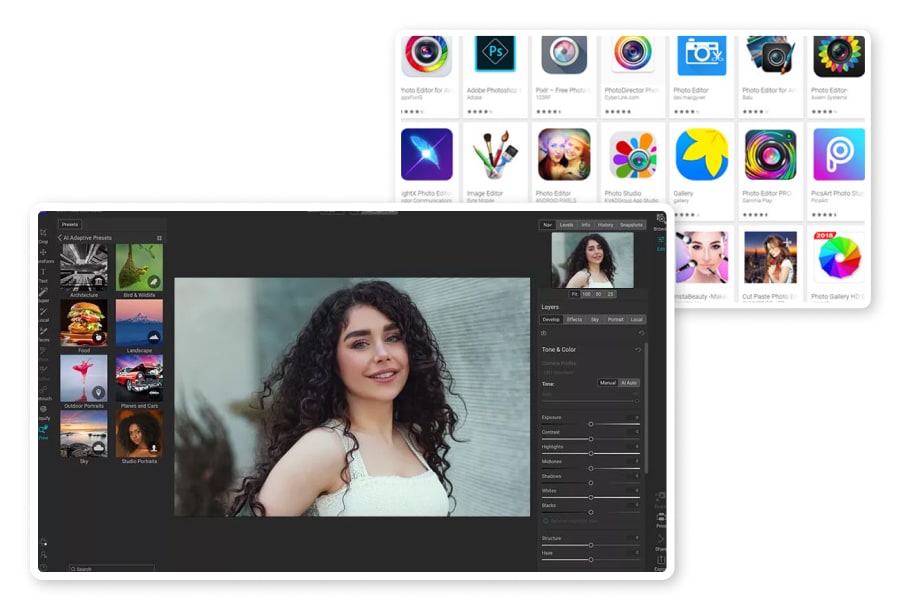Screen dimensions: 900x609
Task: Switch Tone to Manual mode
Action: tap(608, 383)
